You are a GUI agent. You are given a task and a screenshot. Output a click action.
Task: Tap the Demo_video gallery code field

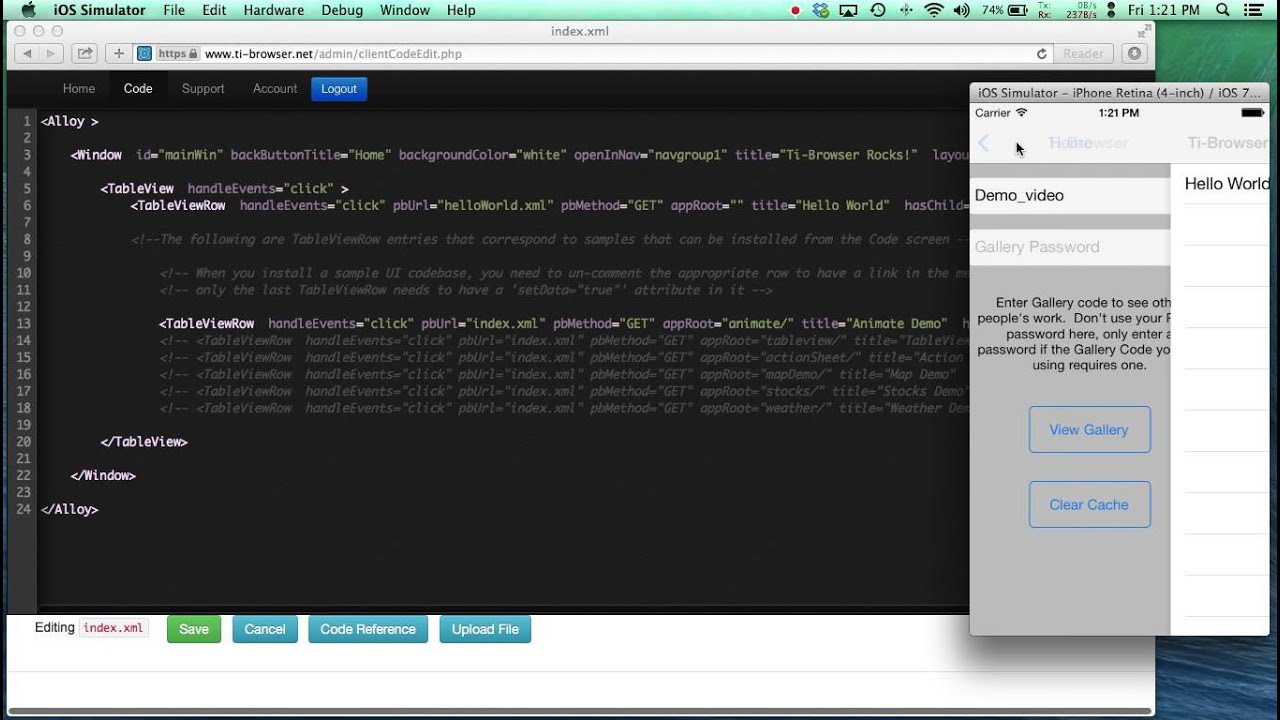pos(1070,195)
